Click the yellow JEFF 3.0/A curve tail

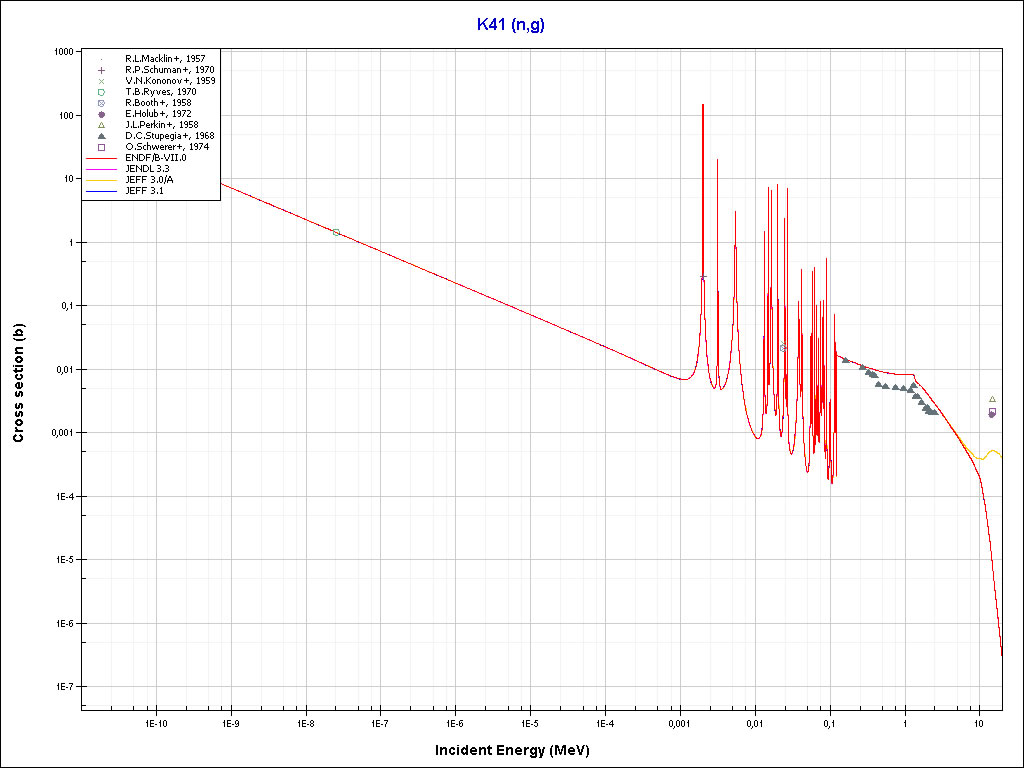(x=992, y=453)
